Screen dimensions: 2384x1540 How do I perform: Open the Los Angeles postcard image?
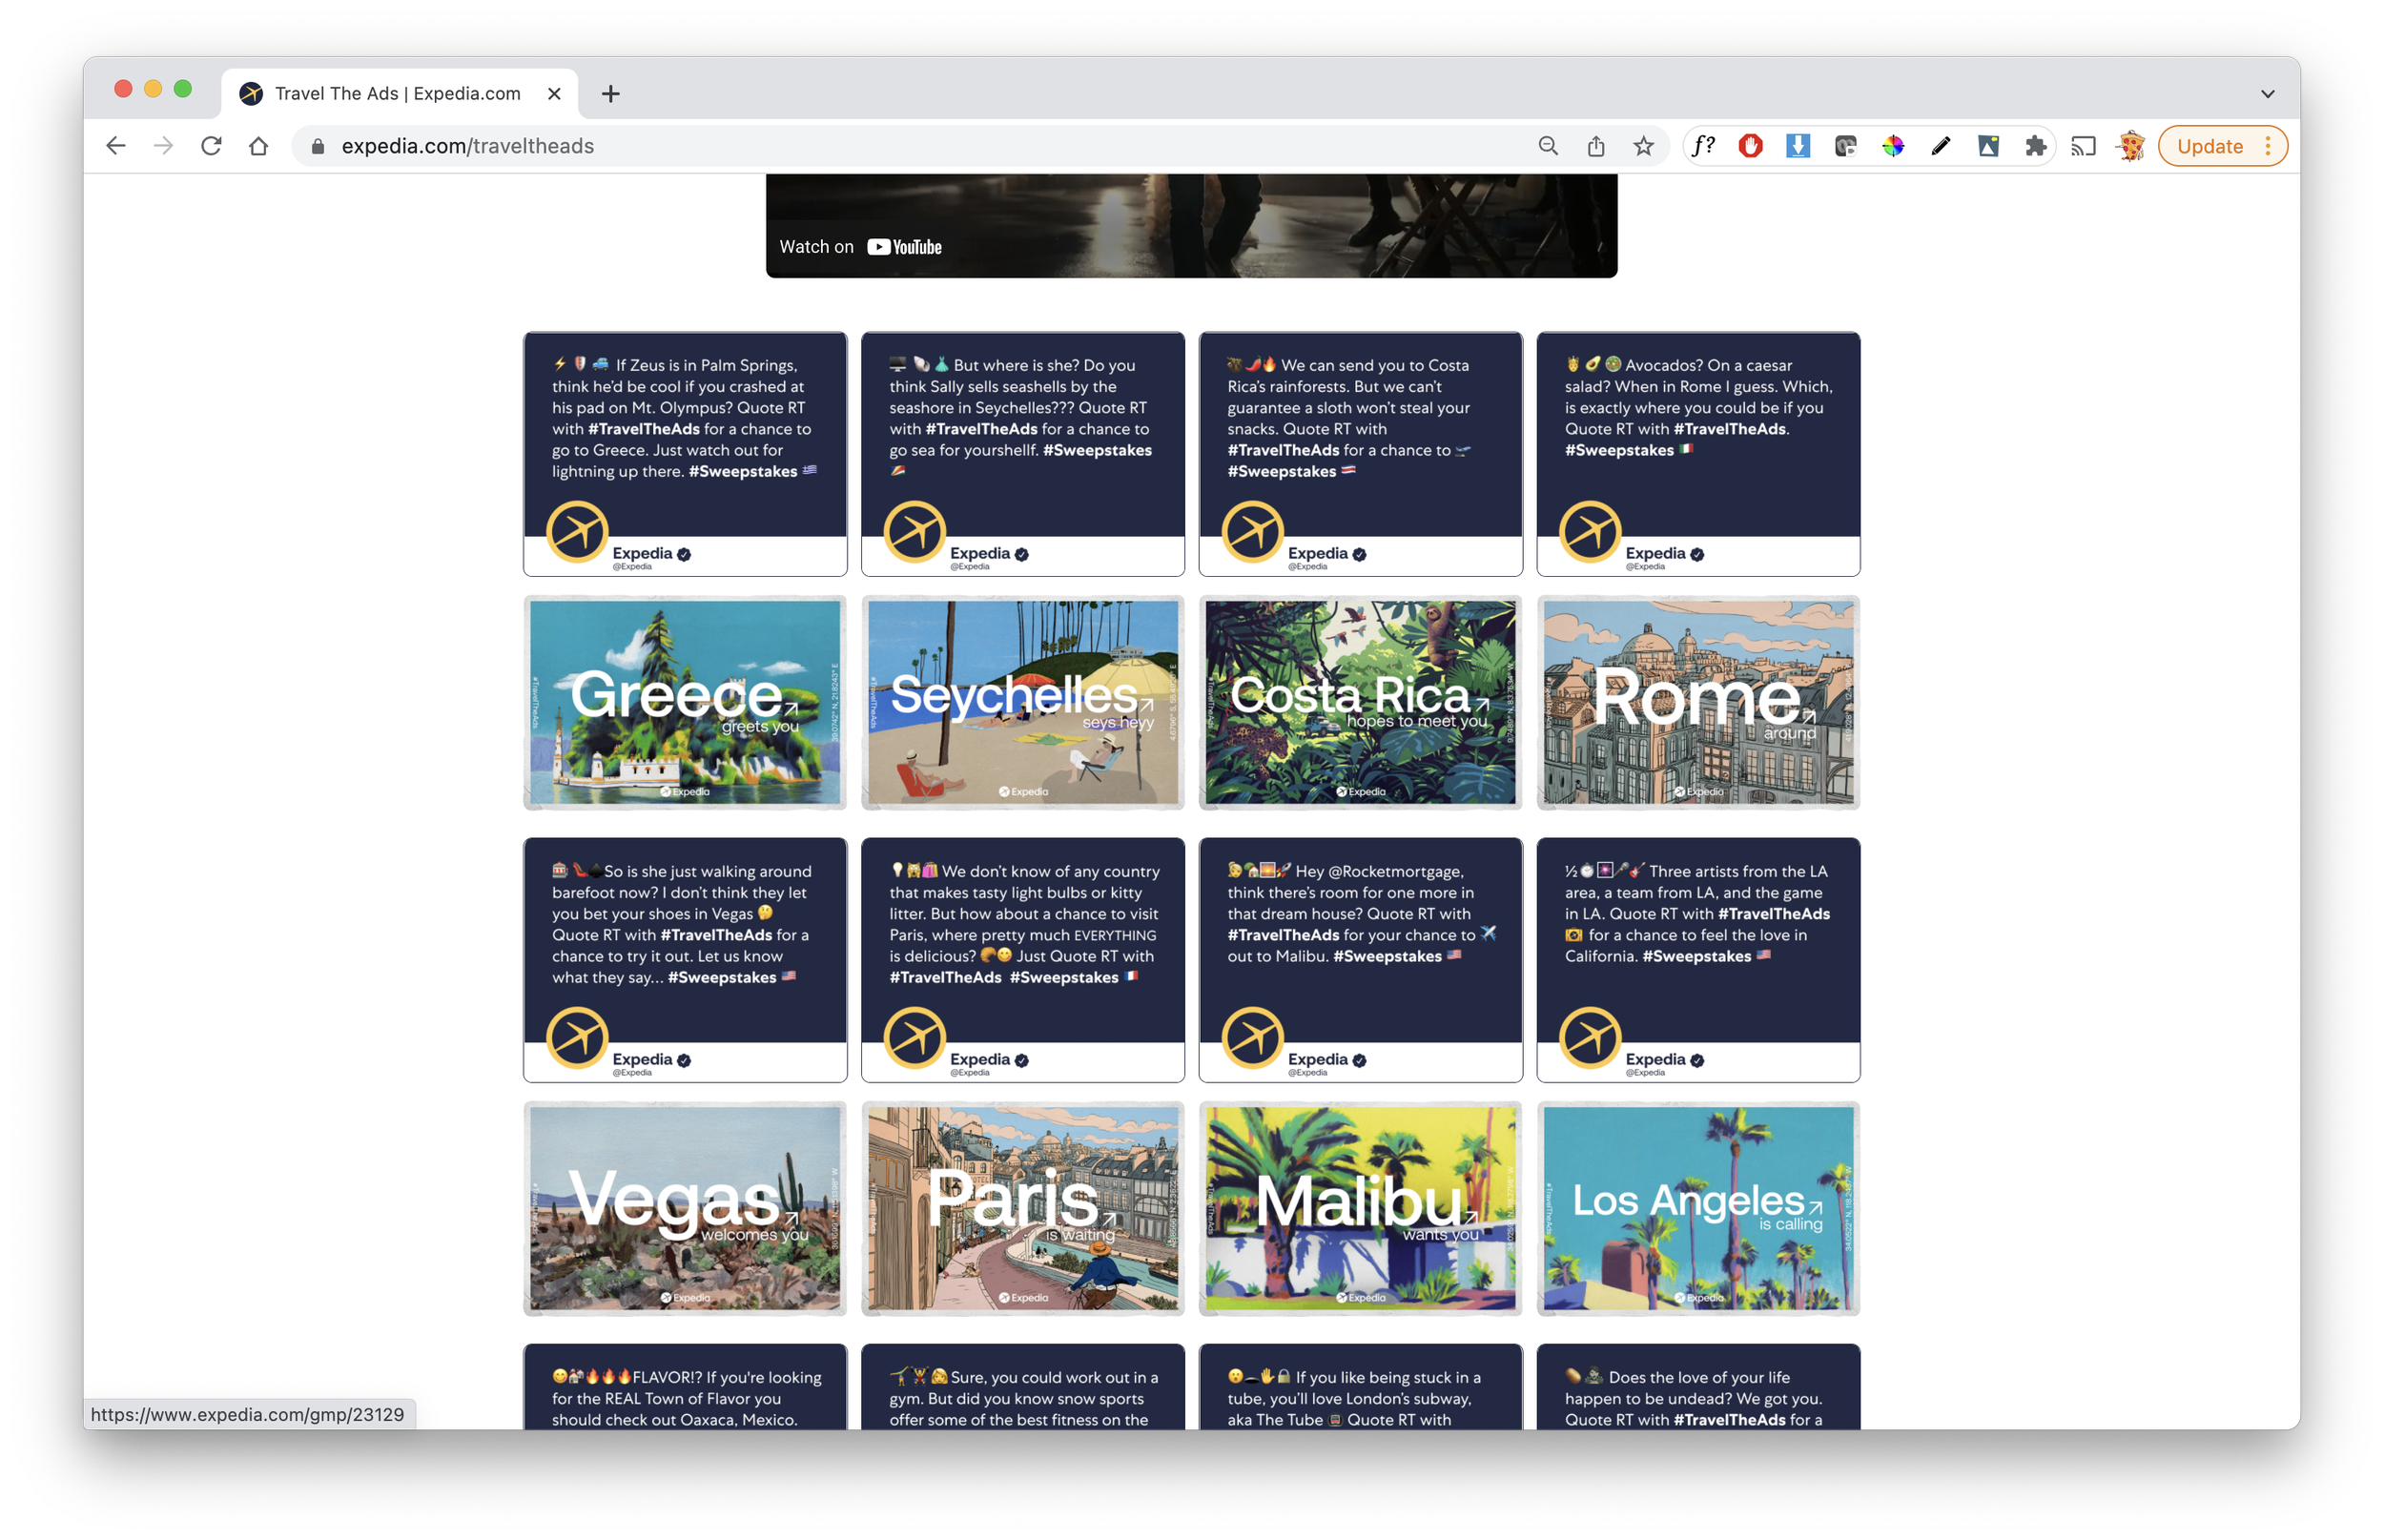tap(1698, 1208)
